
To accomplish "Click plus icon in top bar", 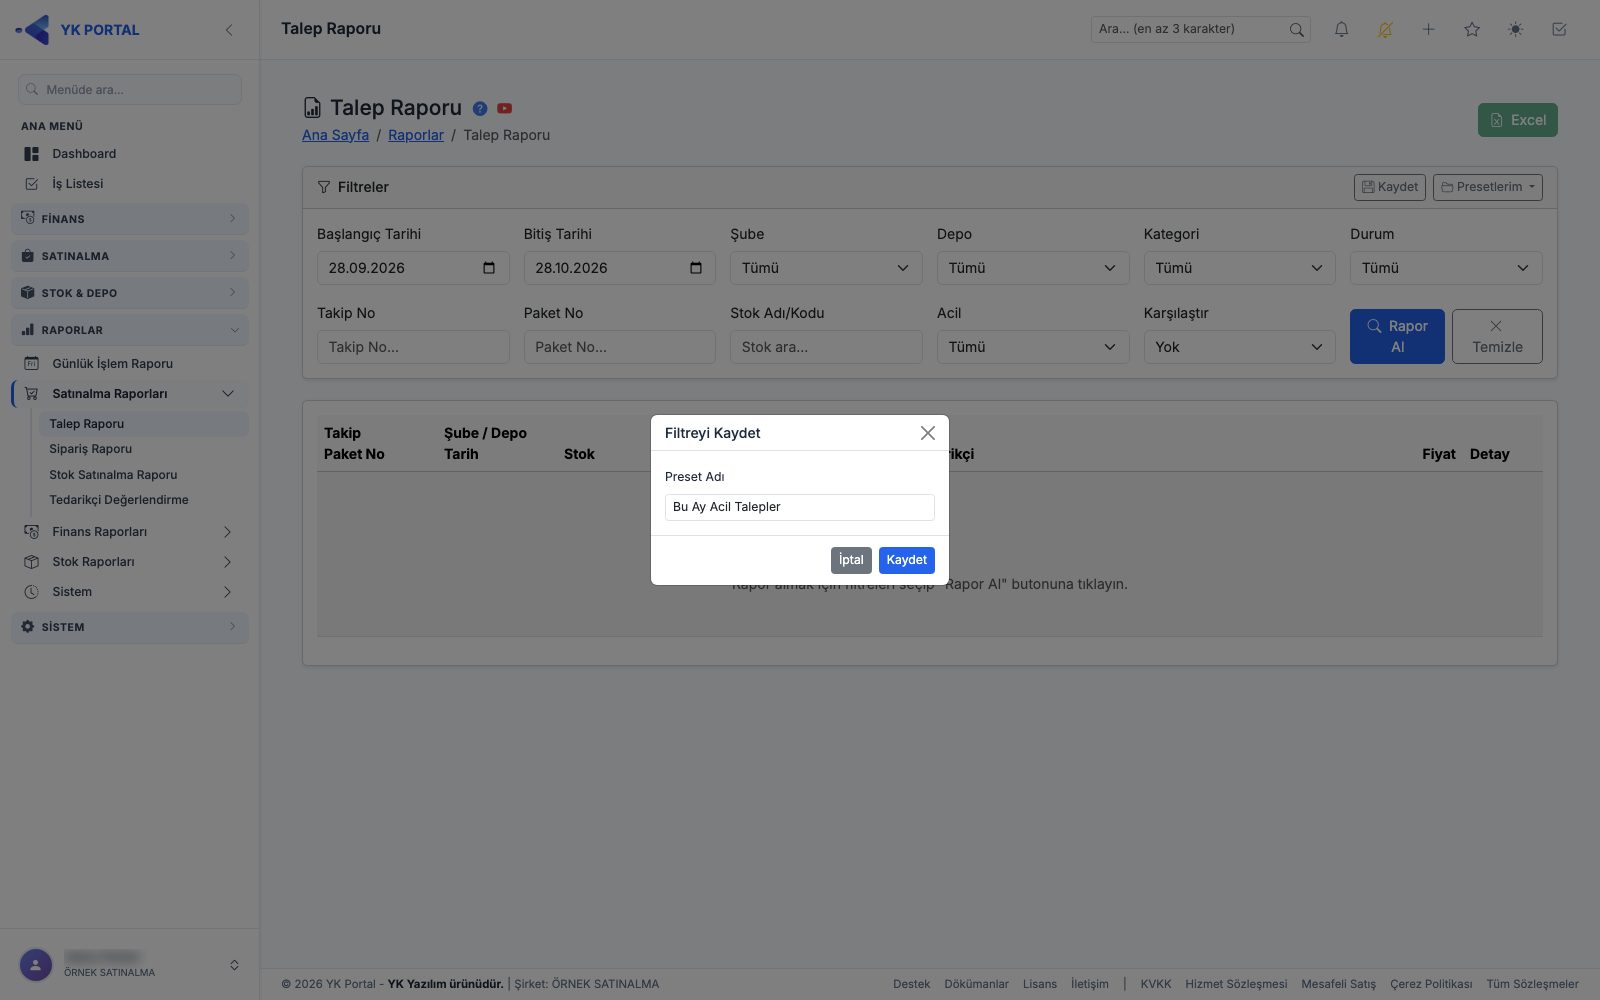I will tap(1428, 30).
